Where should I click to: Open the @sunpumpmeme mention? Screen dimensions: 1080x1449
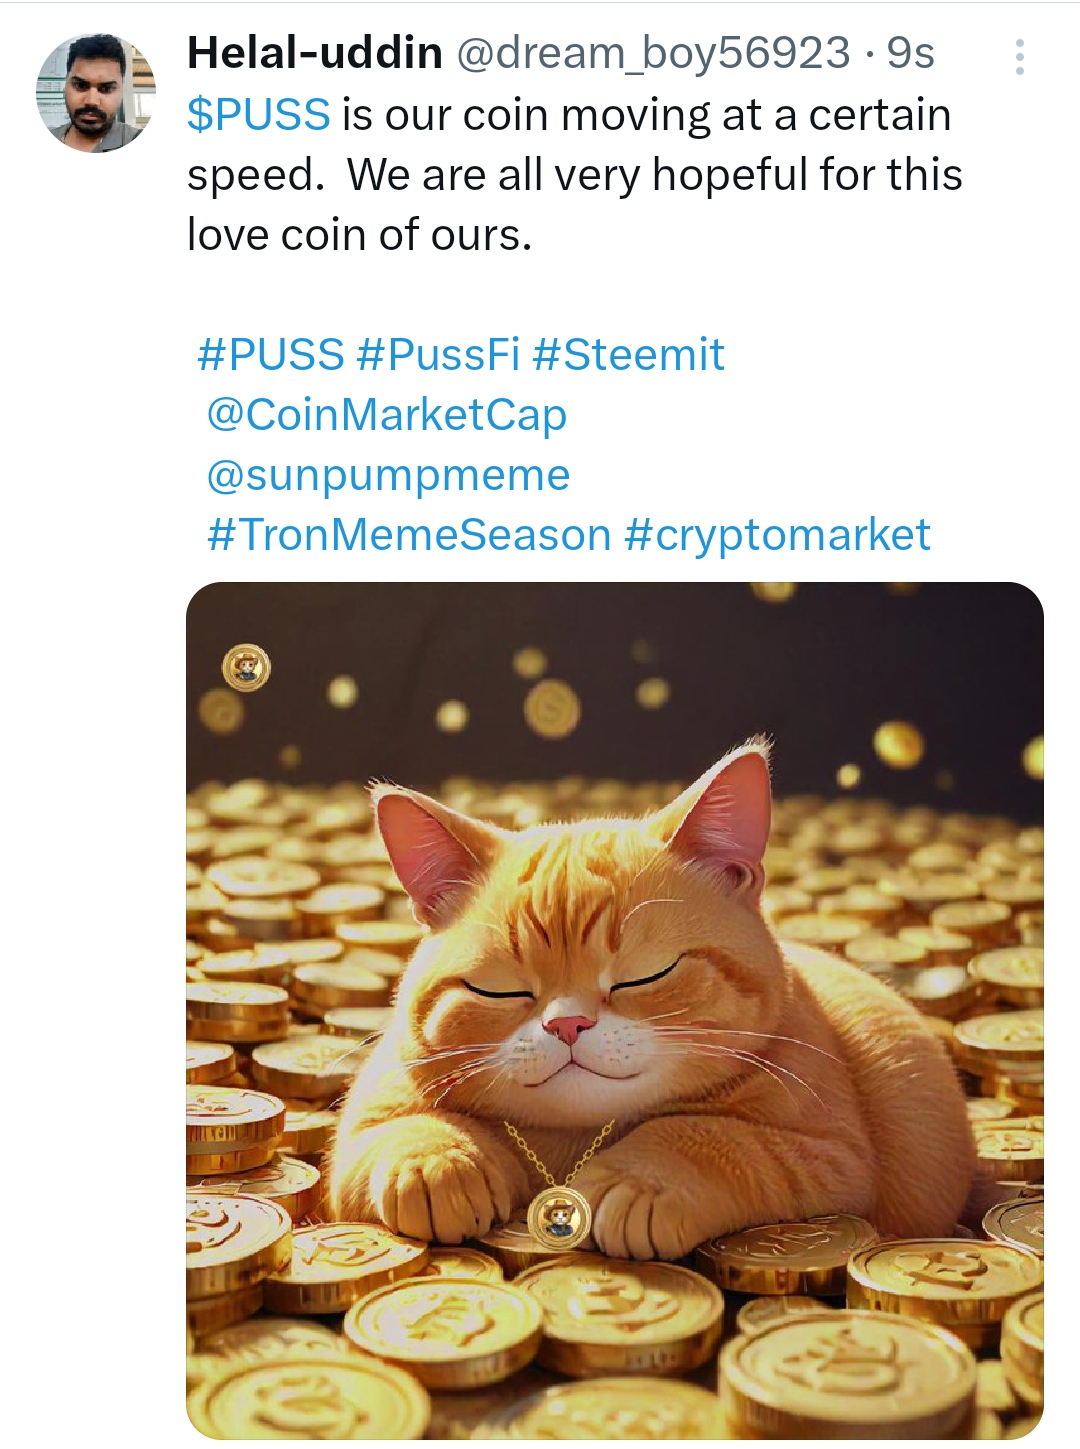tap(388, 475)
